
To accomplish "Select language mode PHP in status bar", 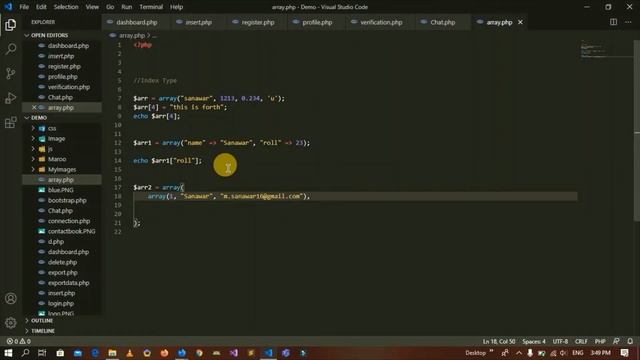I will tap(600, 341).
